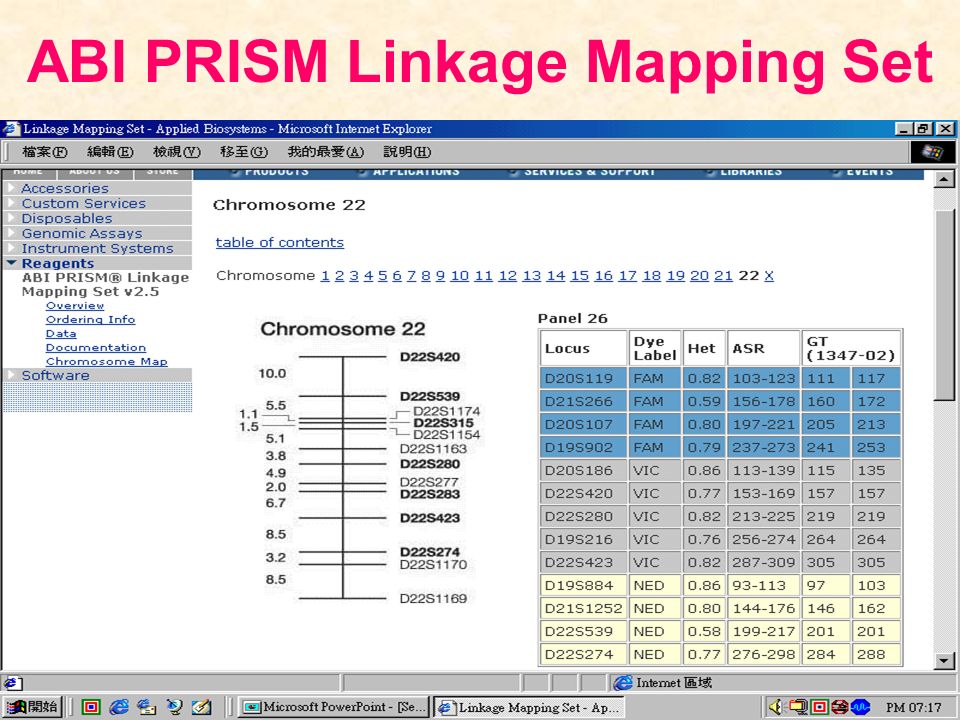Click the D19S884 locus cell
960x720 pixels.
point(583,585)
